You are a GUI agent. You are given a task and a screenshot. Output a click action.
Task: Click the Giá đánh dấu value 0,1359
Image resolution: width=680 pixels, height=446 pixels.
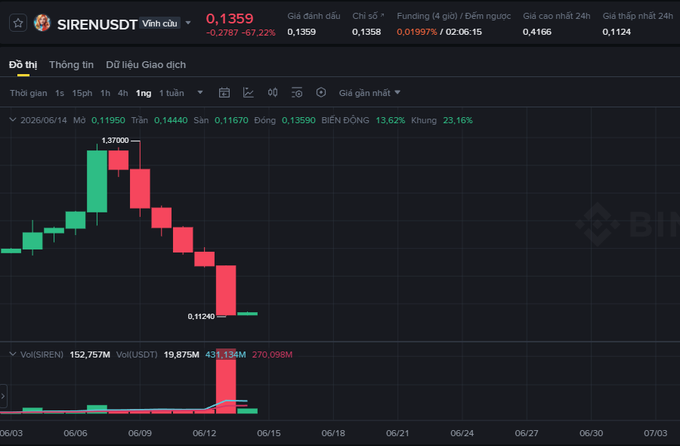pos(301,32)
